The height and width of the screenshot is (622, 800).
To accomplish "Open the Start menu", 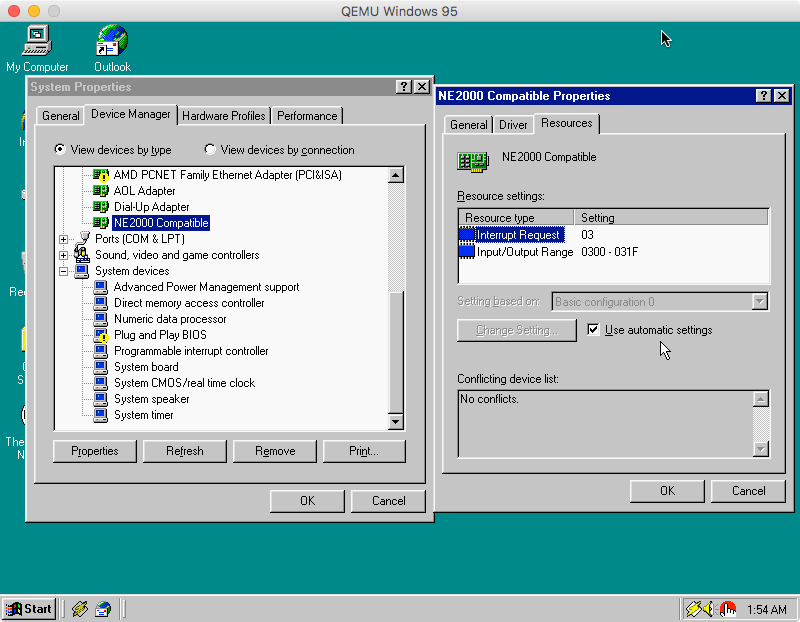I will pos(29,609).
